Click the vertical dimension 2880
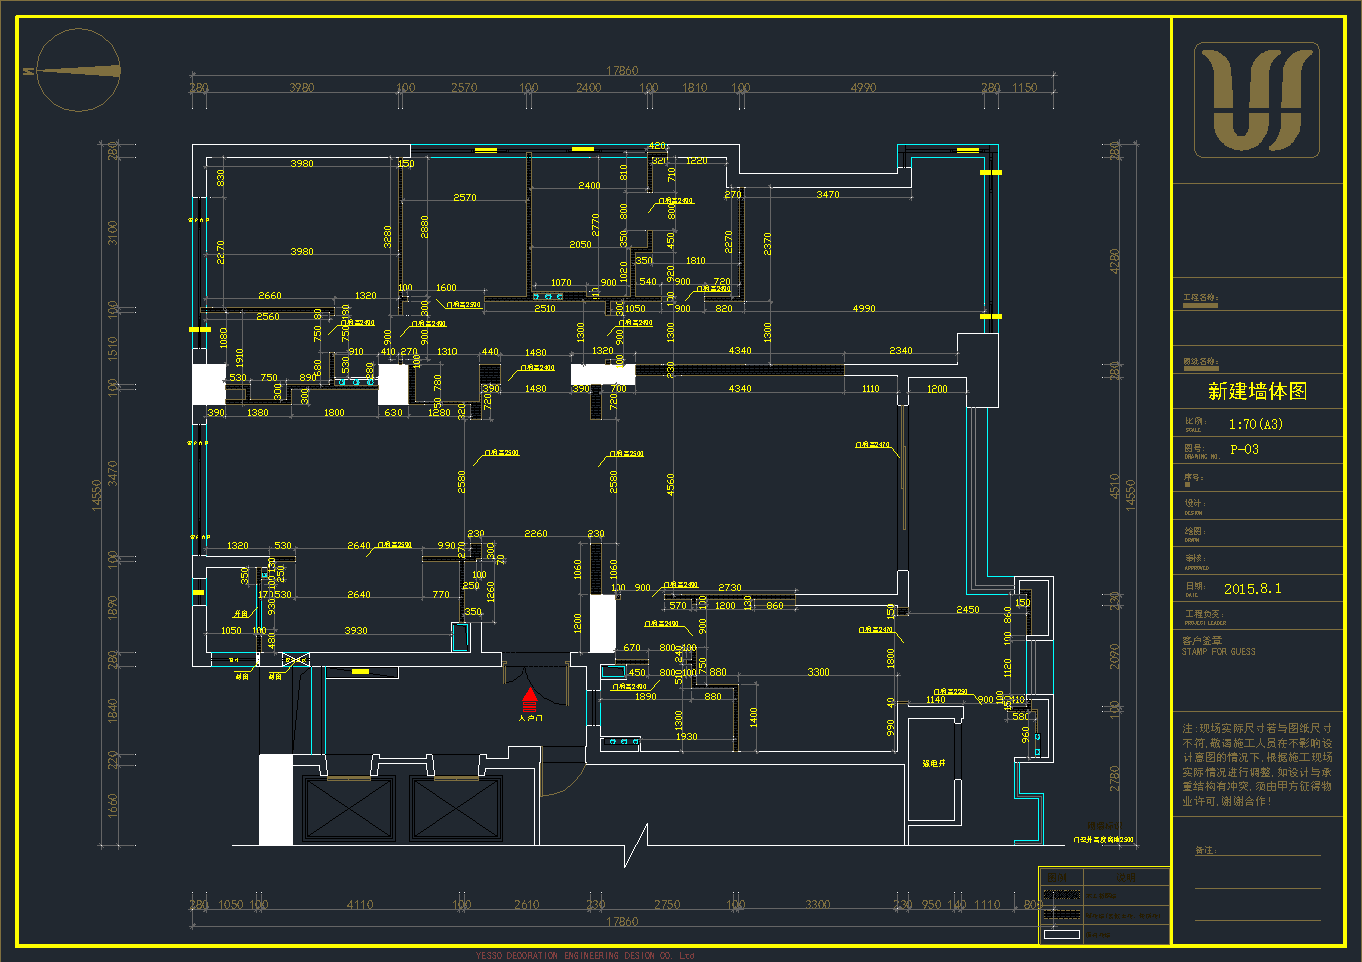The height and width of the screenshot is (962, 1362). pos(424,226)
